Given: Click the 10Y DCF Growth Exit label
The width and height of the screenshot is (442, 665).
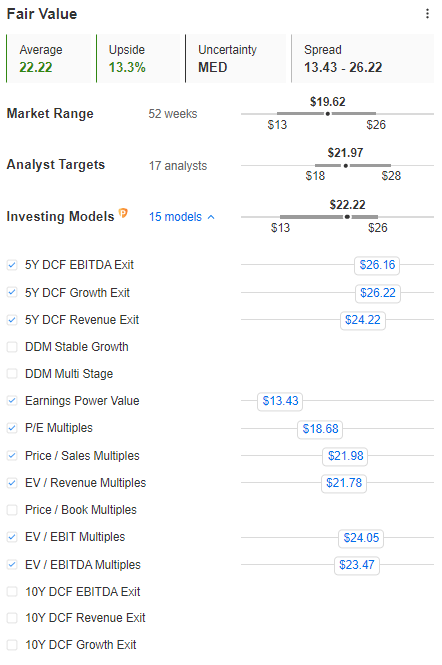Looking at the screenshot, I should [81, 645].
